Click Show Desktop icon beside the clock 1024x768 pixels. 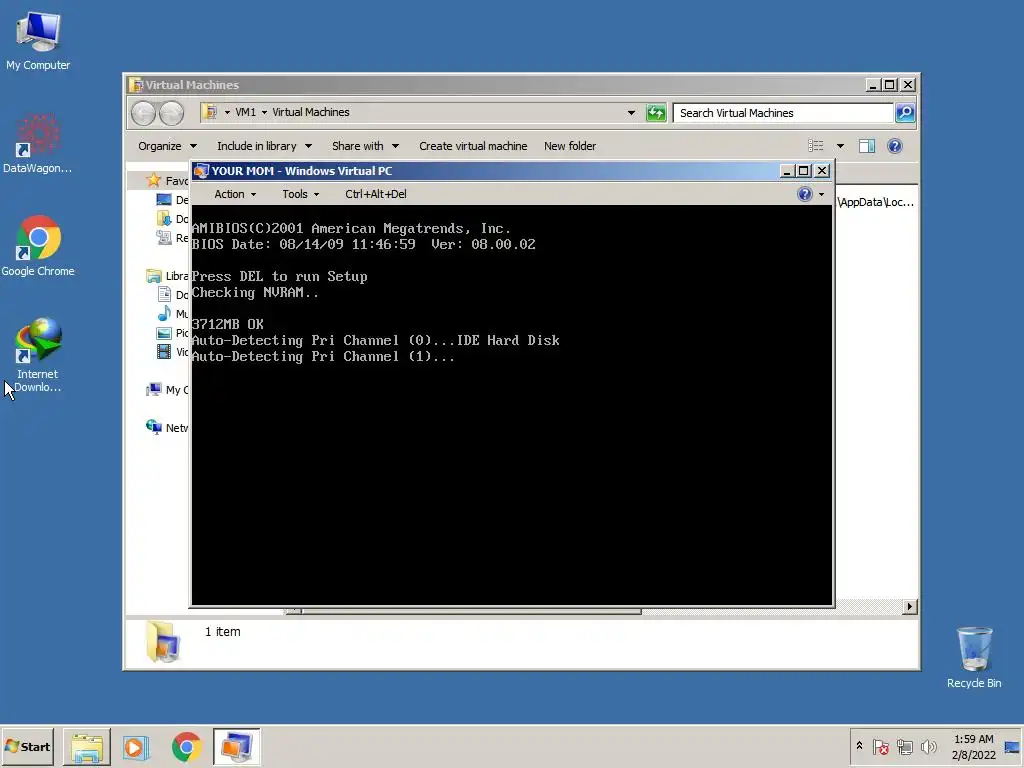[x=1012, y=747]
